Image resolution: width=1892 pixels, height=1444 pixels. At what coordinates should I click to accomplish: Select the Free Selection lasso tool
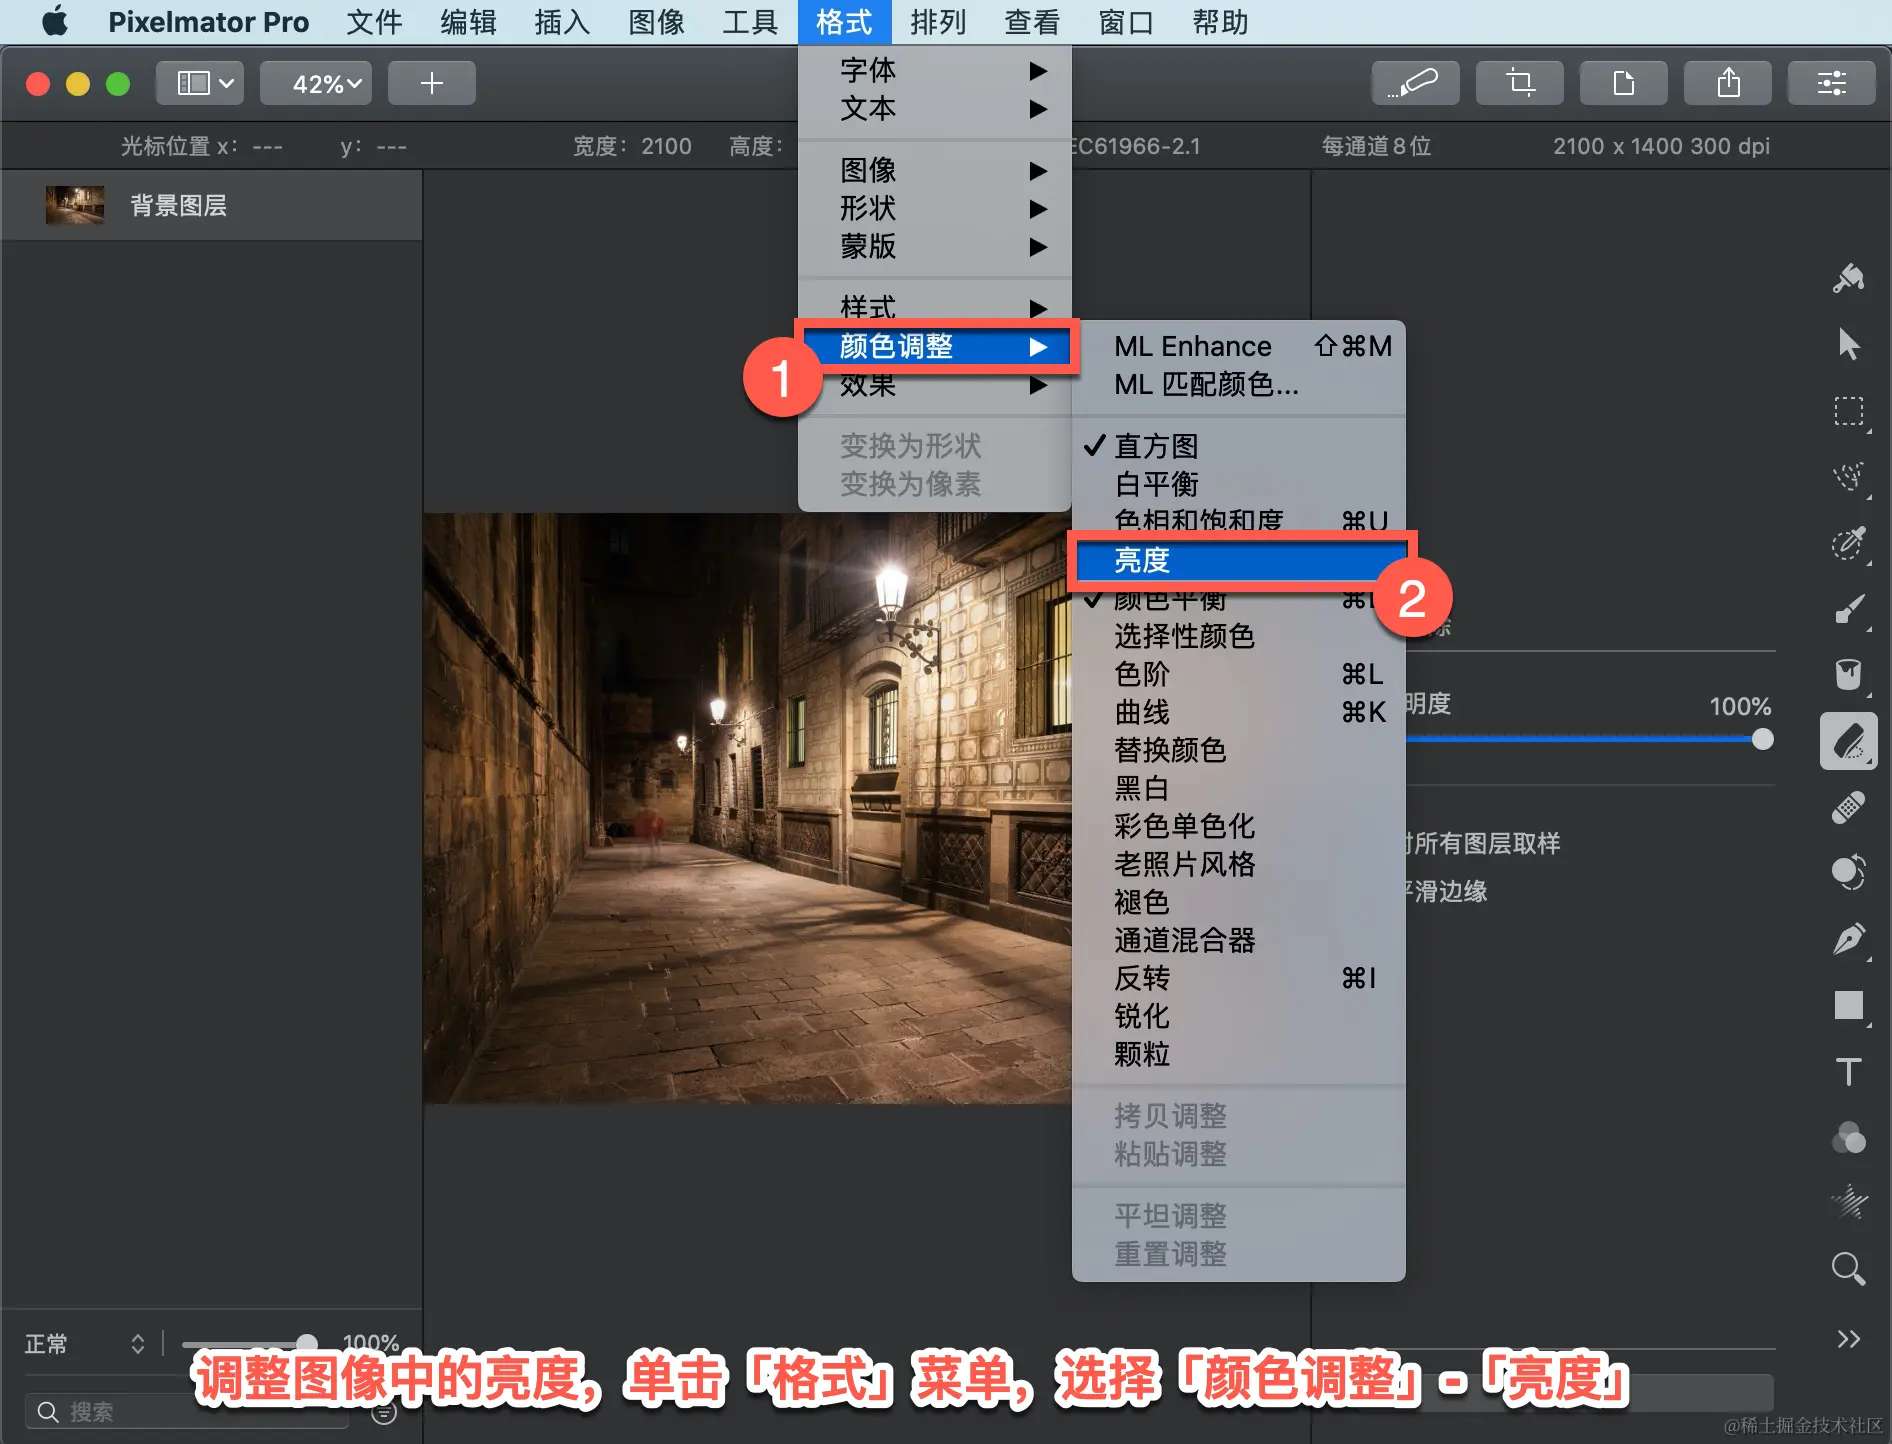(x=1848, y=477)
